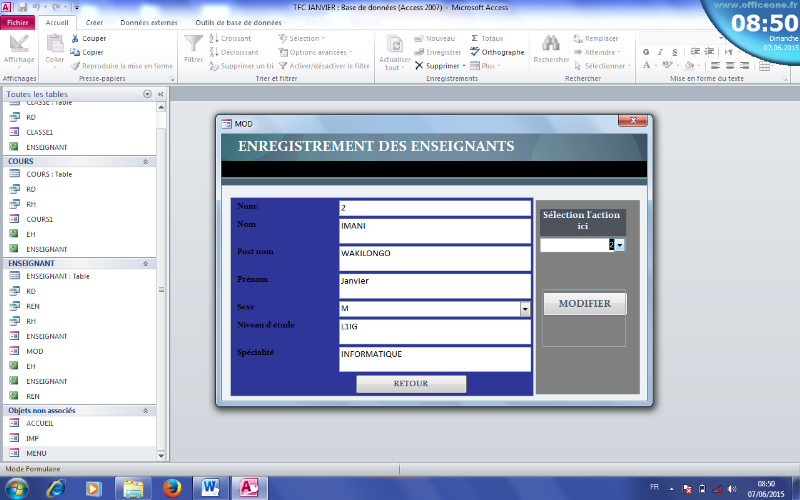
Task: Click Nouveau record command
Action: 434,38
